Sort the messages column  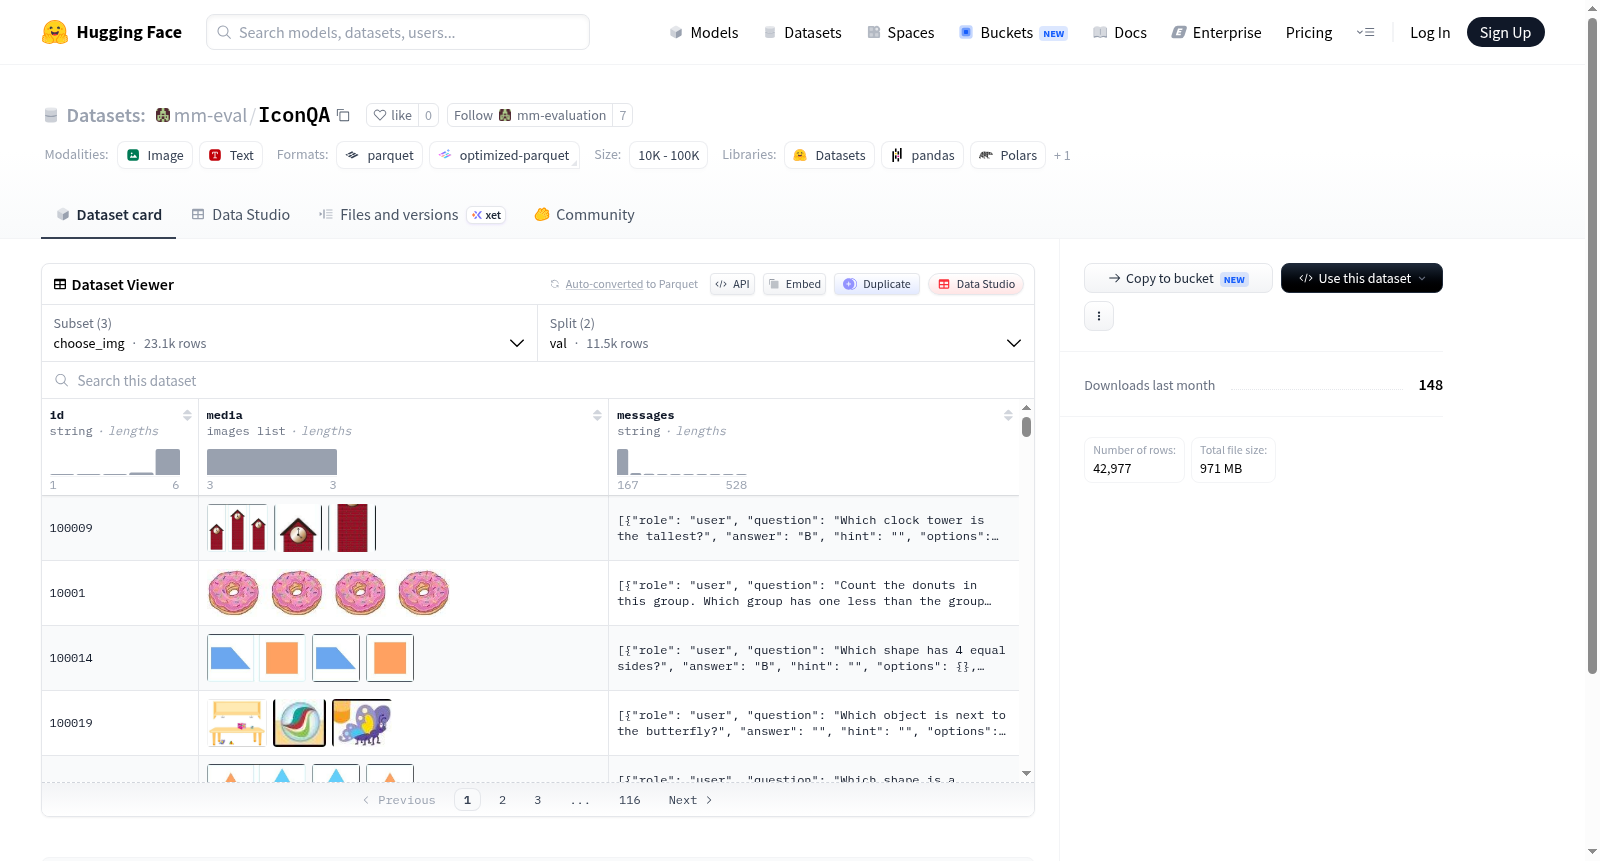pyautogui.click(x=1008, y=415)
